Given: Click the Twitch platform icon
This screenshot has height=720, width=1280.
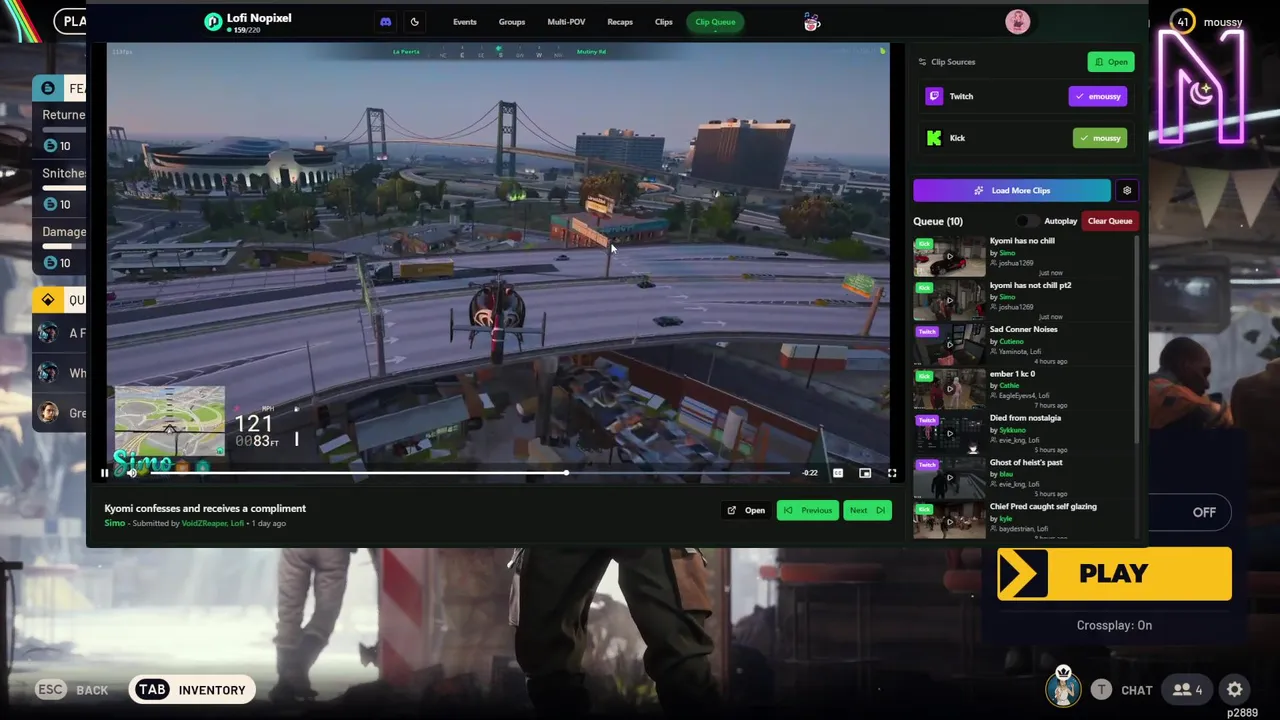Looking at the screenshot, I should coord(934,96).
